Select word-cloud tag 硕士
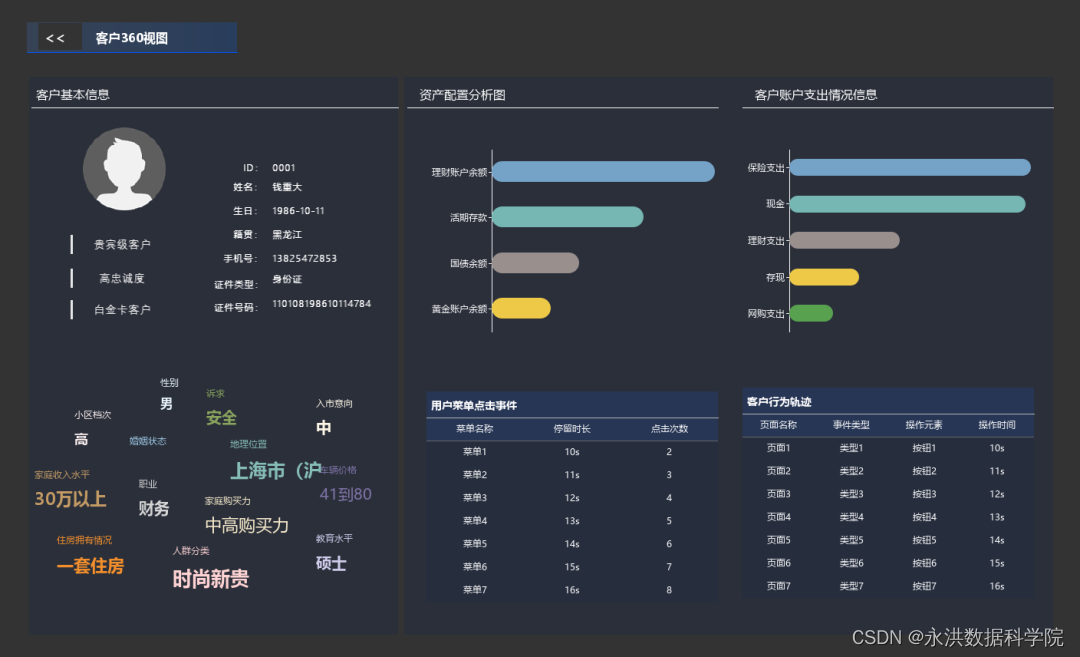The image size is (1080, 657). point(331,563)
